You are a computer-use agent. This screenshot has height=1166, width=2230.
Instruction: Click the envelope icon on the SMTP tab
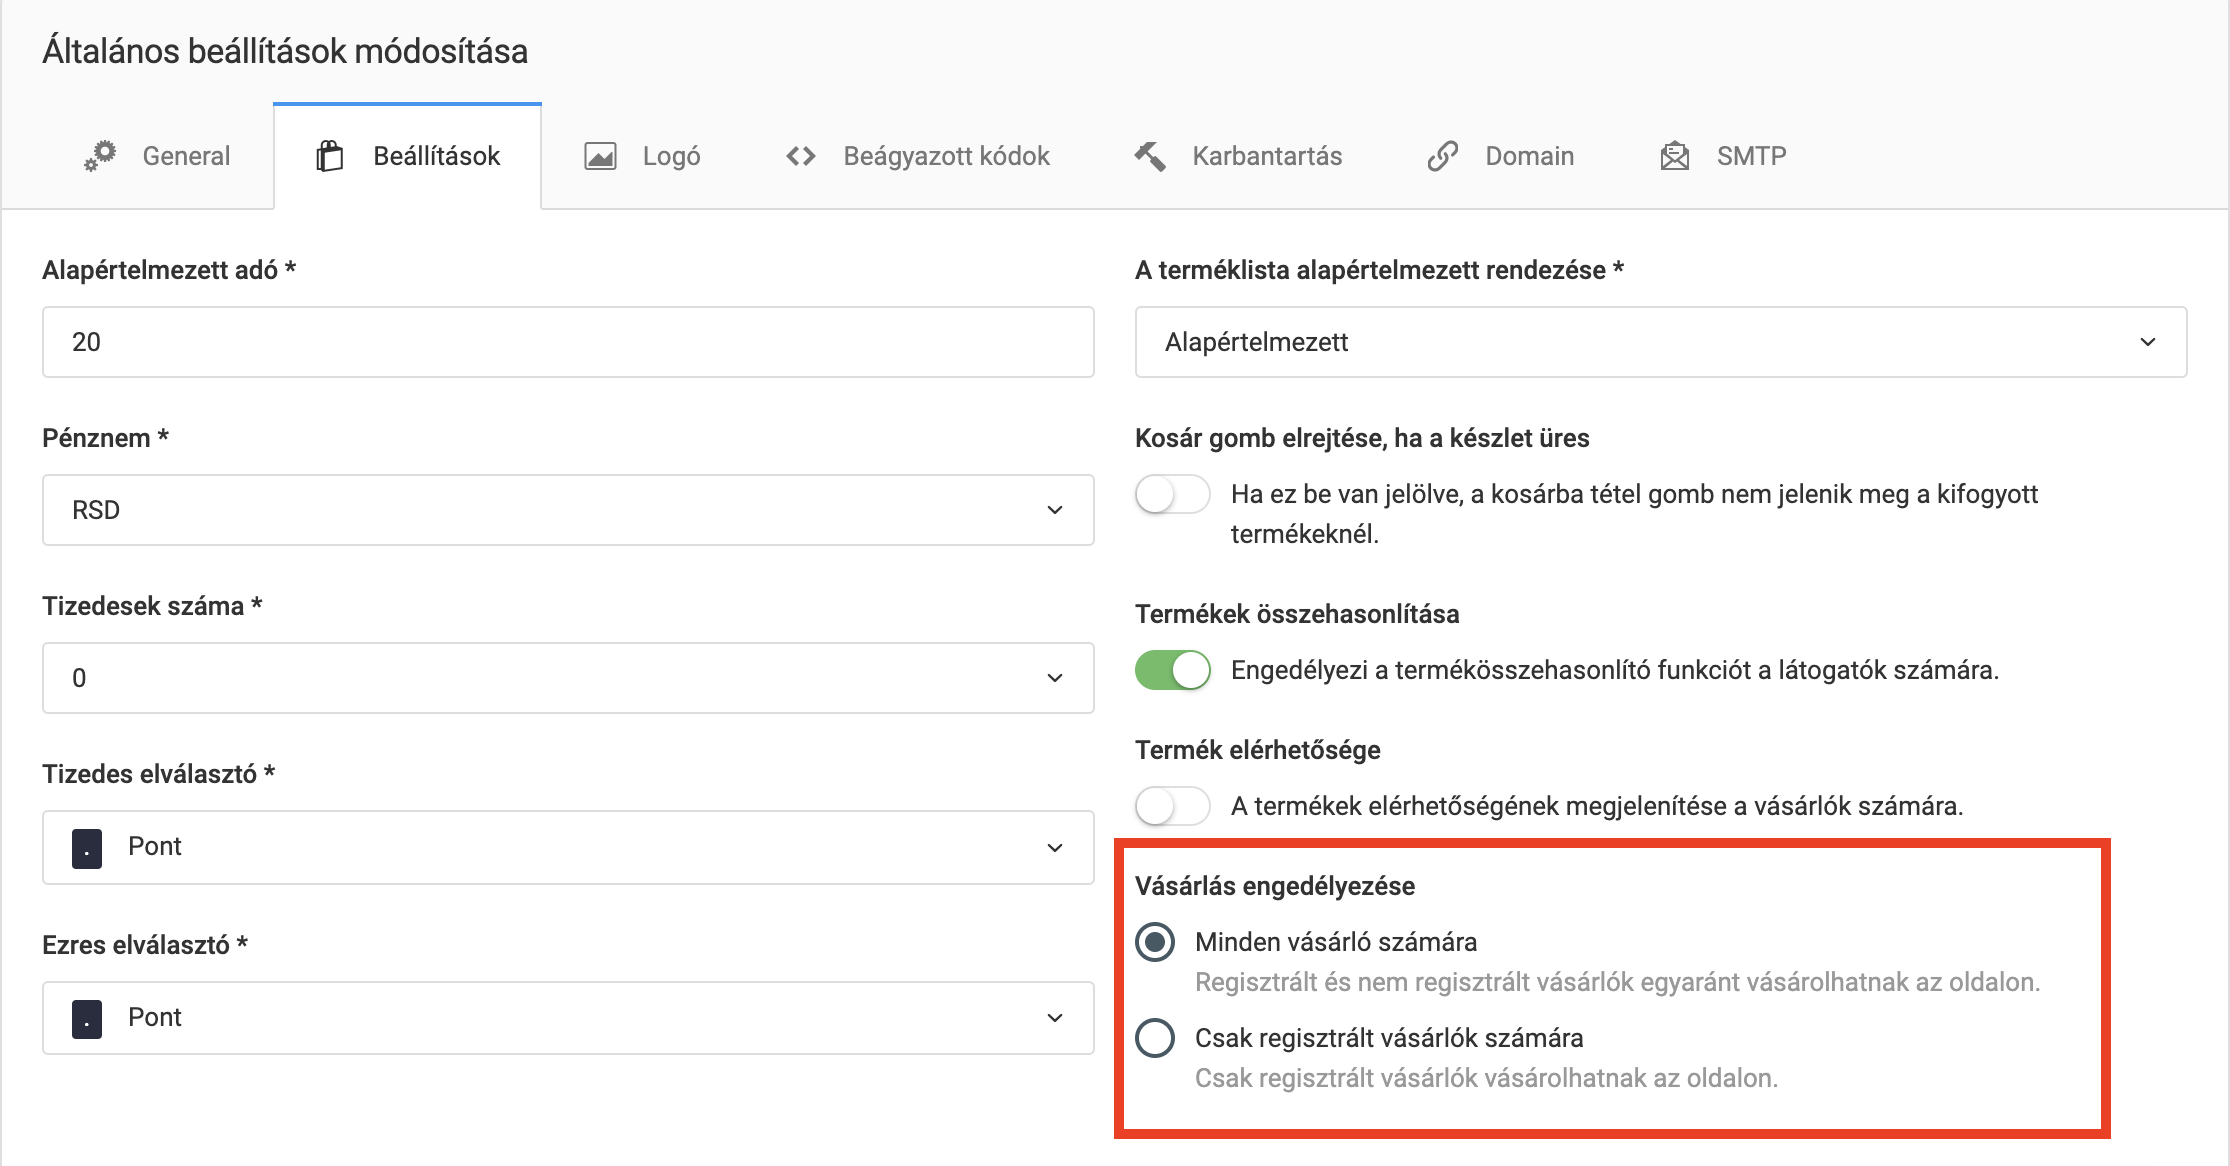pos(1673,156)
